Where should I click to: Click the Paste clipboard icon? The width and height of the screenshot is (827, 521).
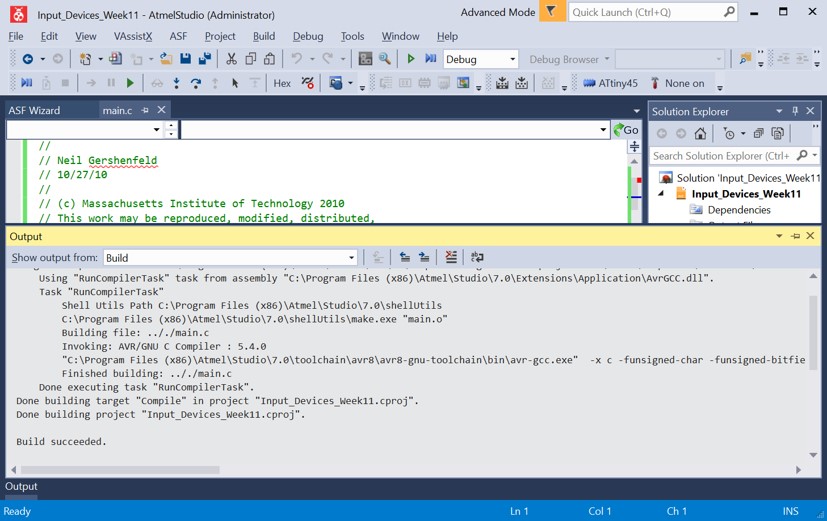point(270,59)
